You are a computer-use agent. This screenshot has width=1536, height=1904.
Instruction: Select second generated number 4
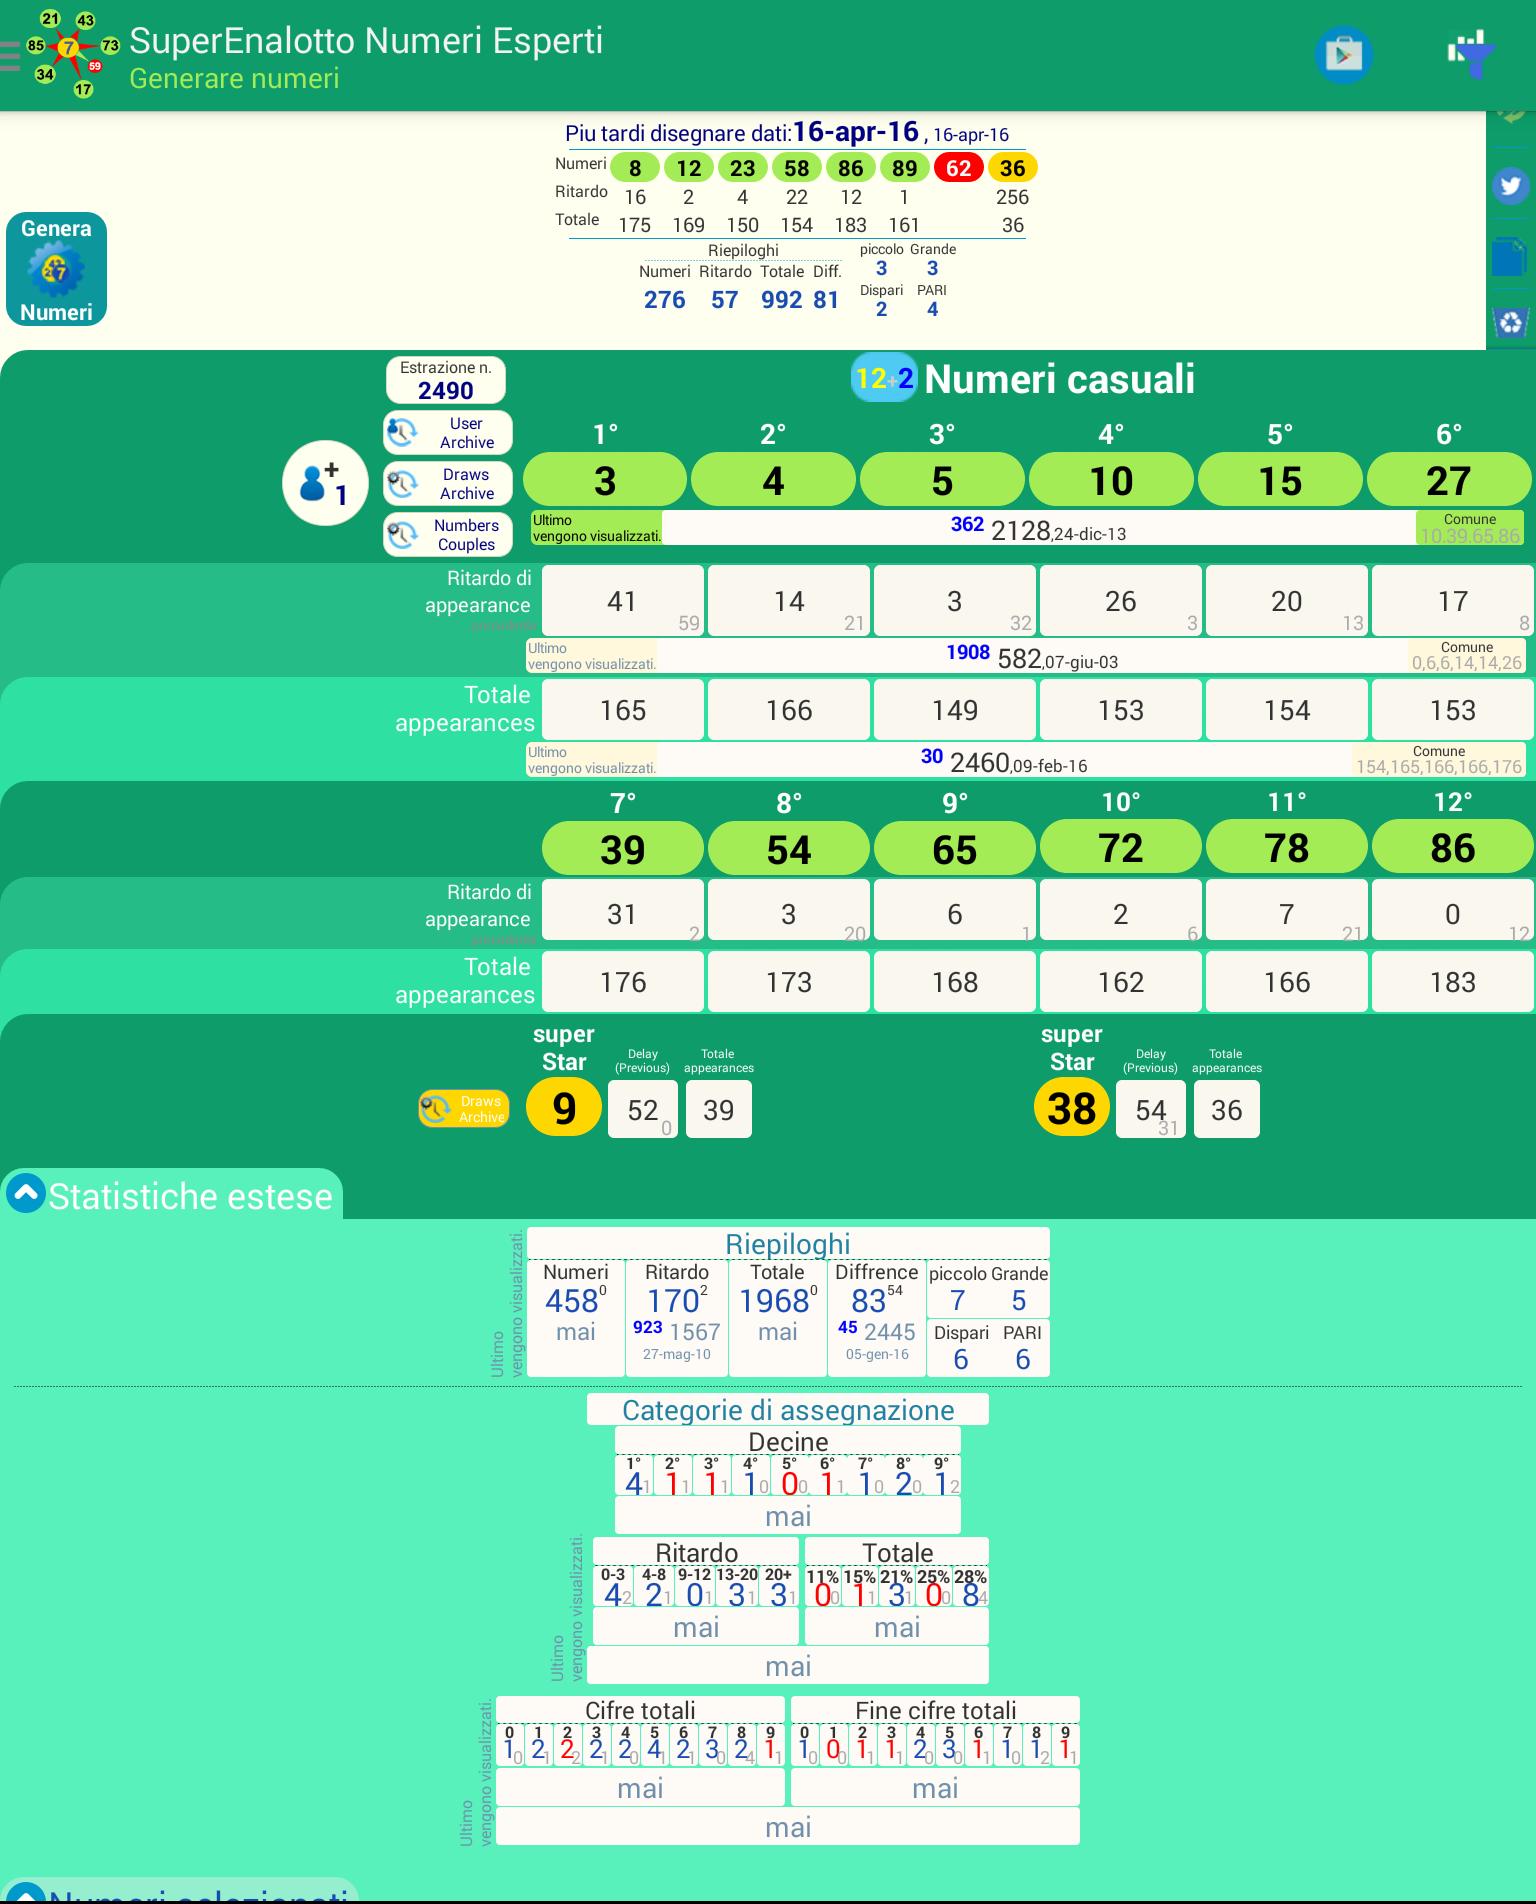(x=773, y=480)
